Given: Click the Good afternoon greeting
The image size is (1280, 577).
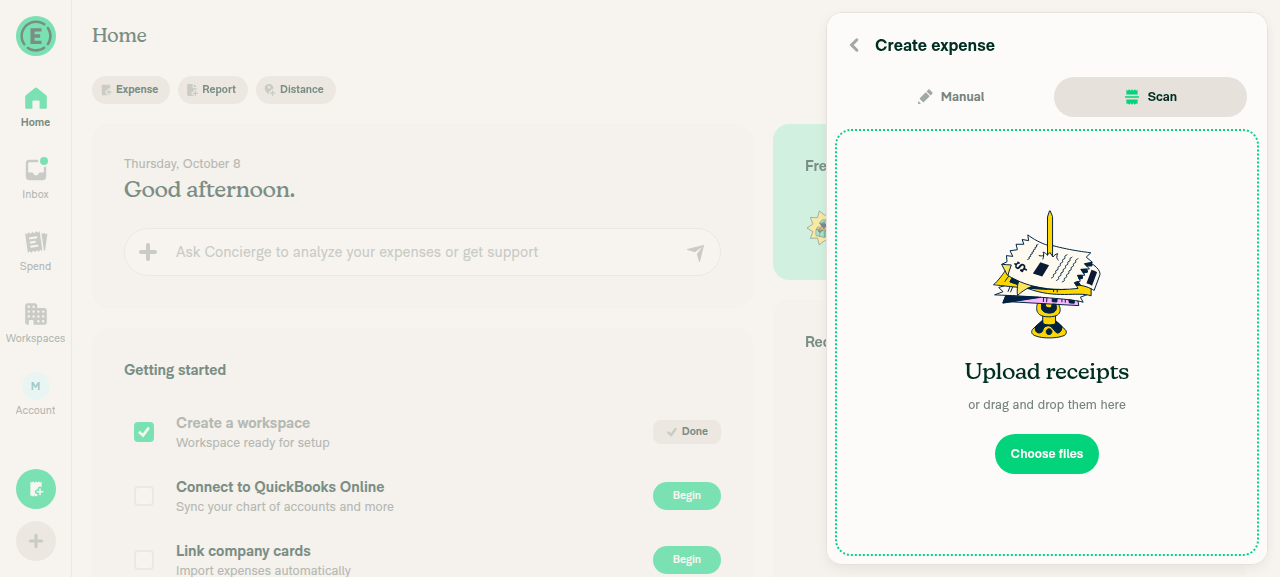Looking at the screenshot, I should pos(209,189).
